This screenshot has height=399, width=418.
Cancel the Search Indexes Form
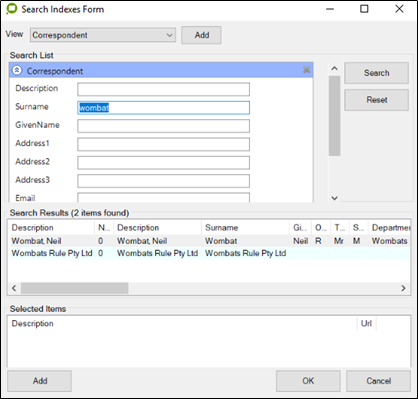pos(378,381)
